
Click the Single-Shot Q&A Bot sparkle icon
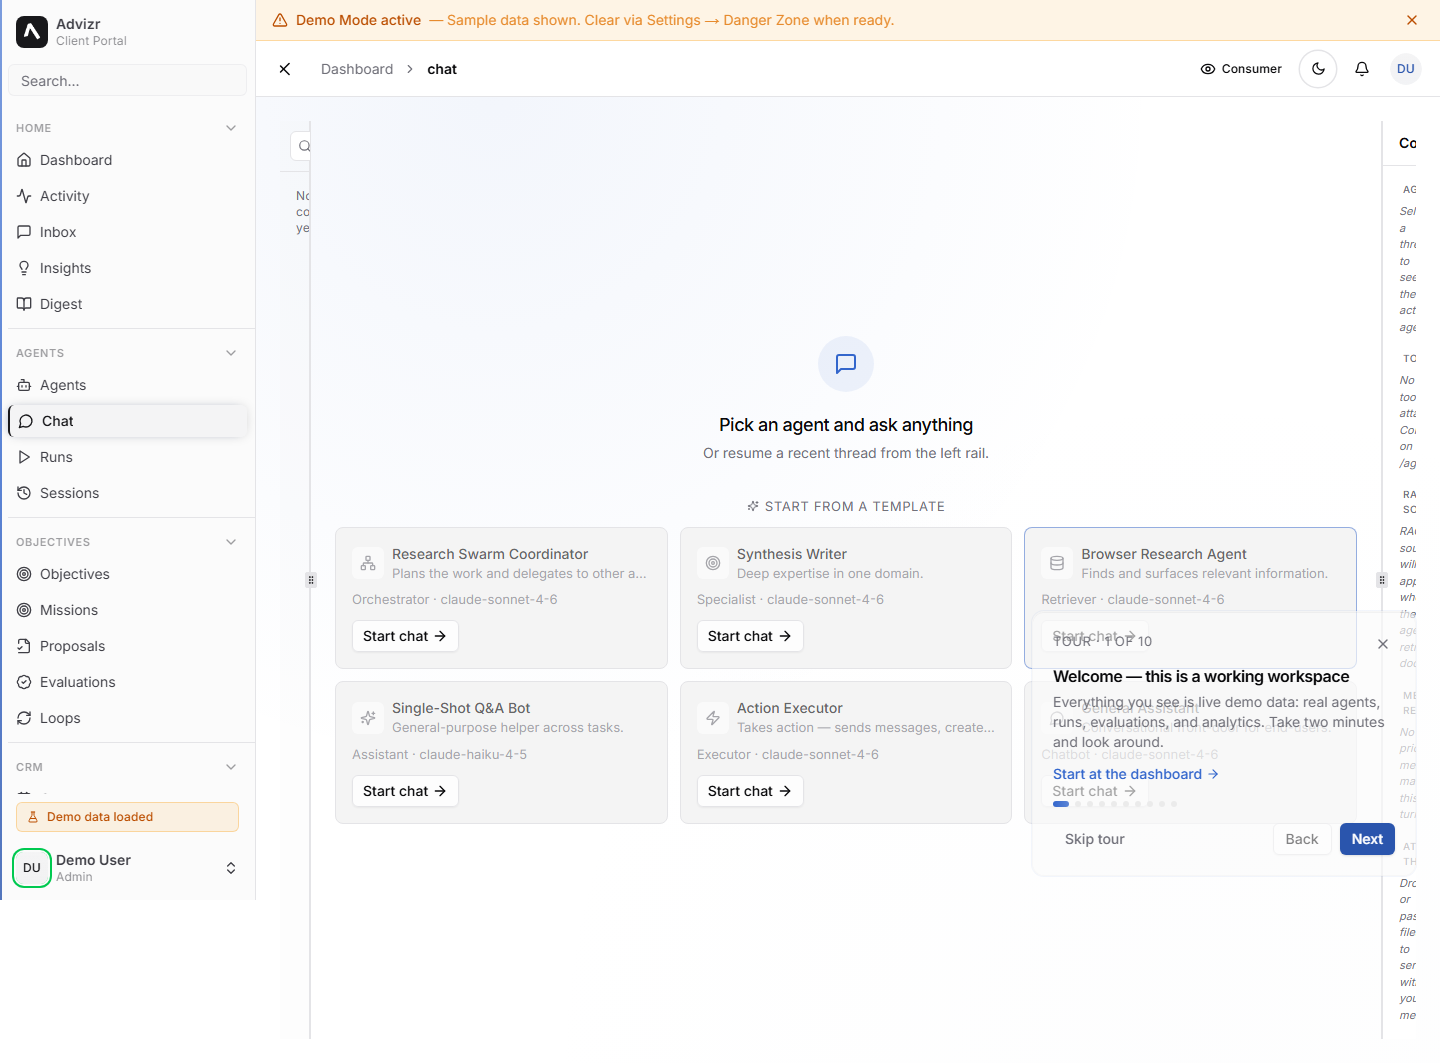[368, 717]
